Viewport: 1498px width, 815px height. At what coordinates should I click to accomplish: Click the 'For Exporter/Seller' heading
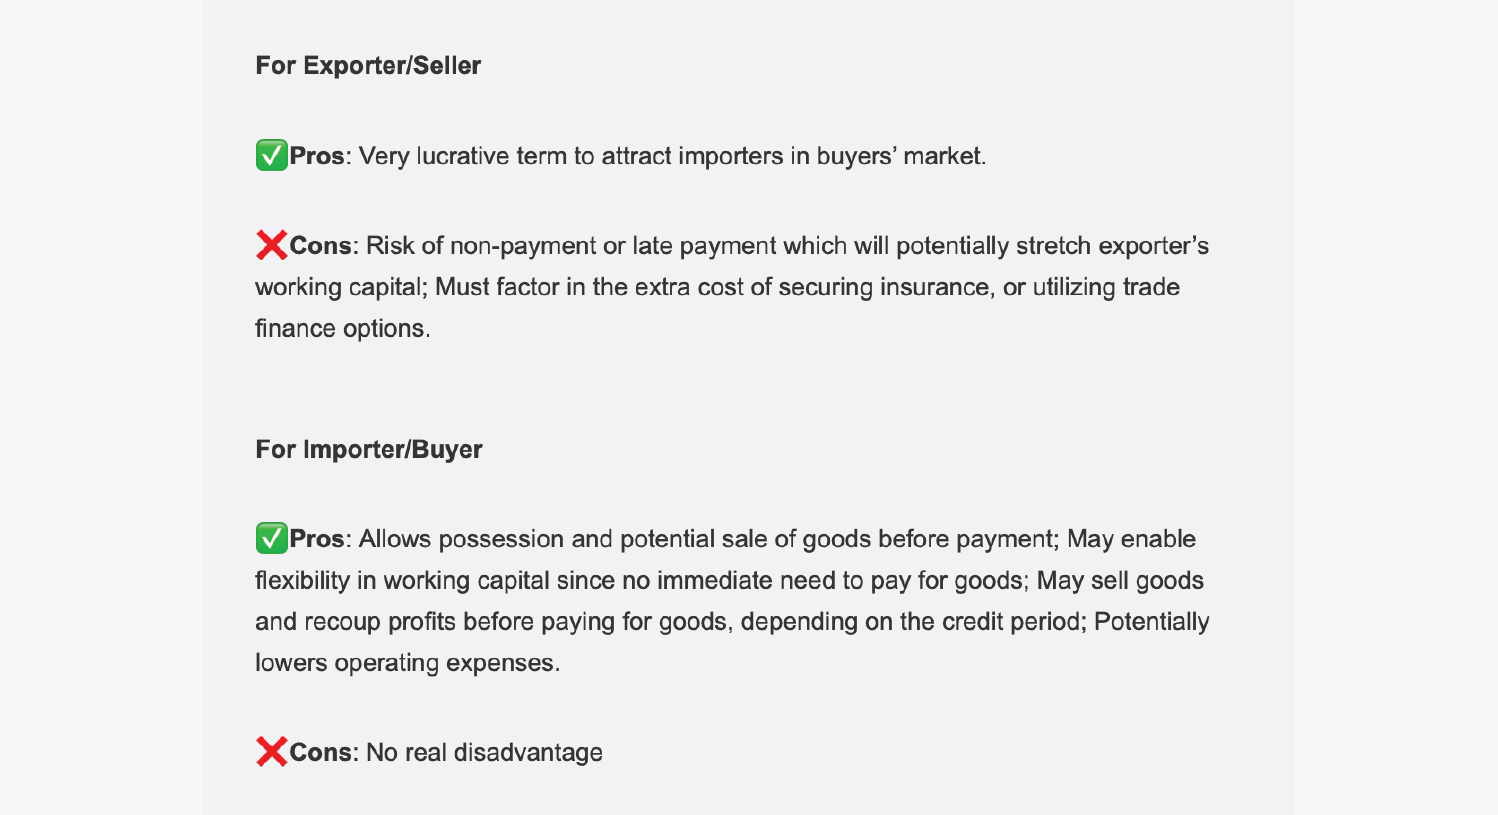368,66
